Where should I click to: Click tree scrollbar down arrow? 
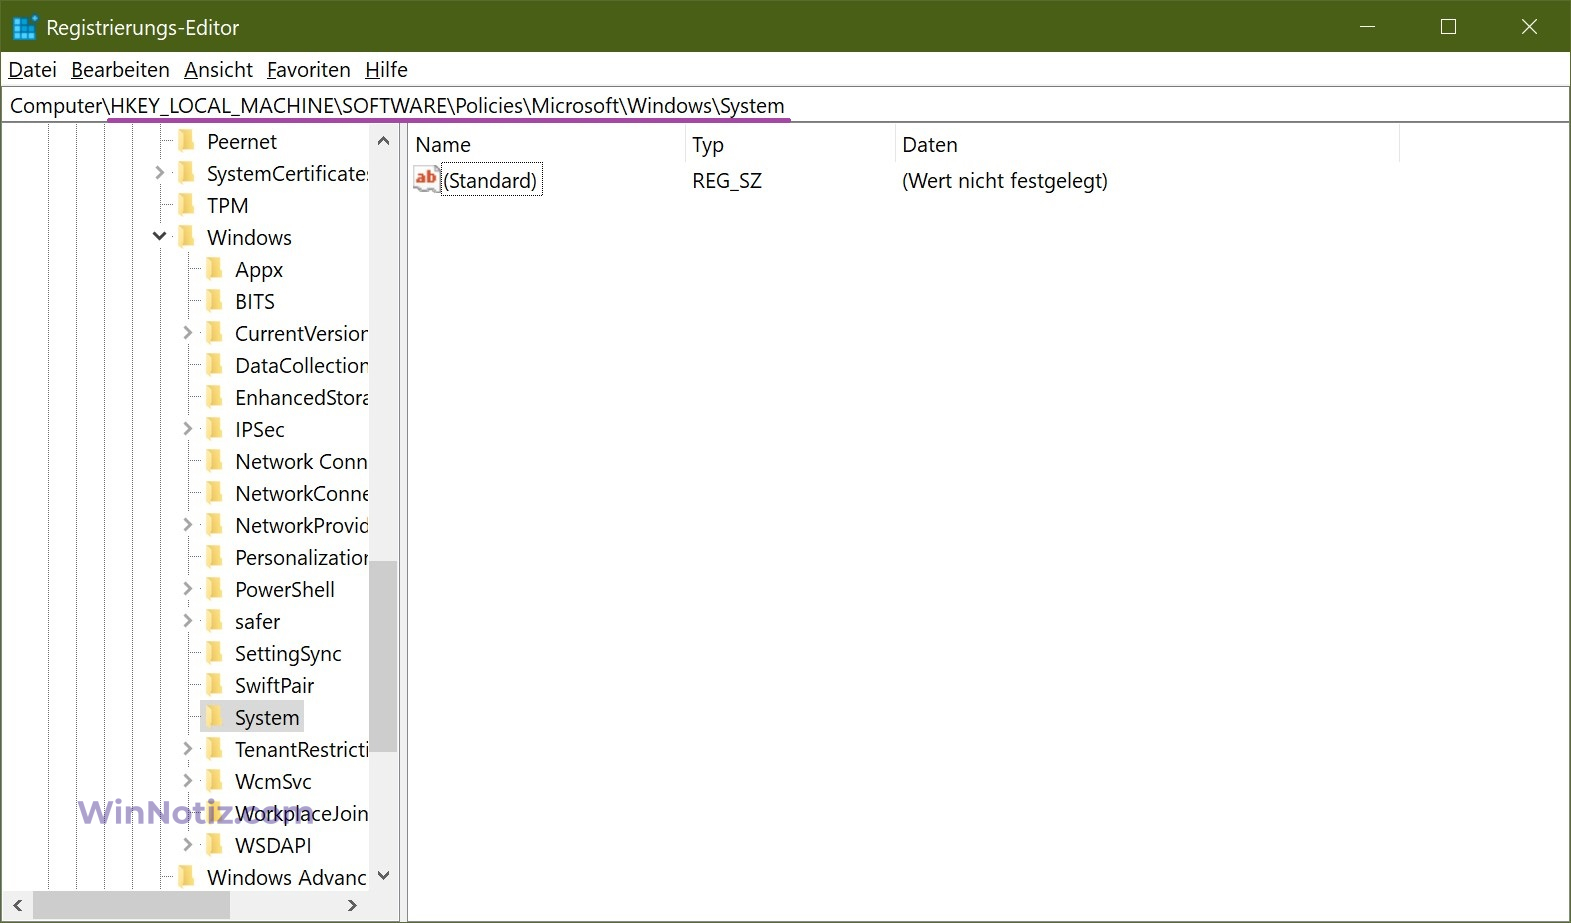click(383, 876)
